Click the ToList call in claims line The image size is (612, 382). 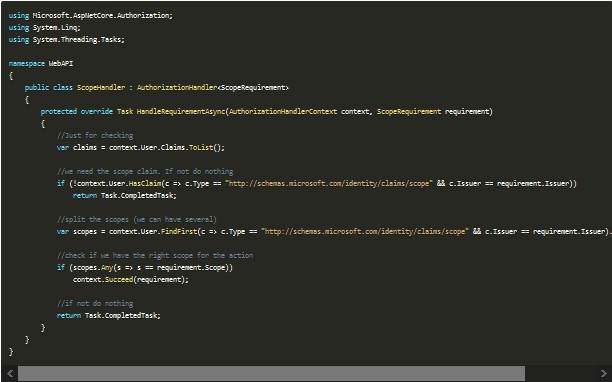click(201, 147)
